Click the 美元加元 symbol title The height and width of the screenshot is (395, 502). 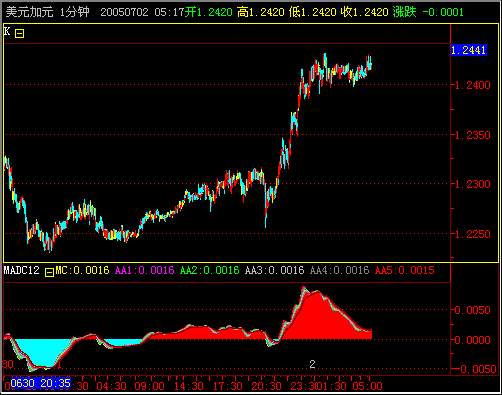(29, 12)
